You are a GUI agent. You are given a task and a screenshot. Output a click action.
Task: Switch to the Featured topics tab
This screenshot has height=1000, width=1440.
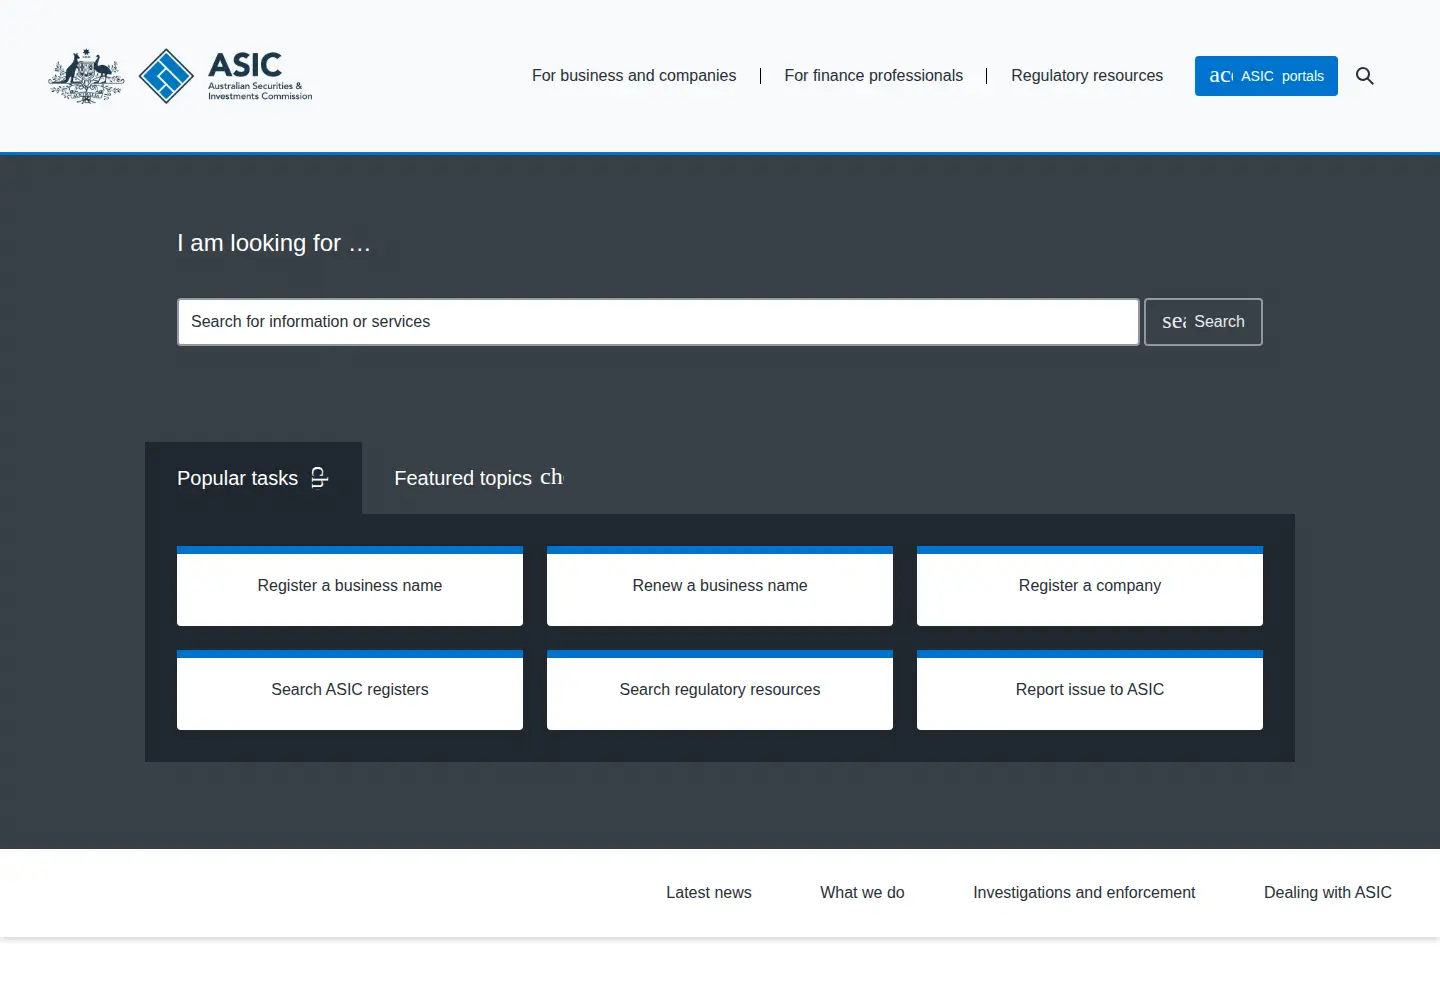click(x=478, y=478)
